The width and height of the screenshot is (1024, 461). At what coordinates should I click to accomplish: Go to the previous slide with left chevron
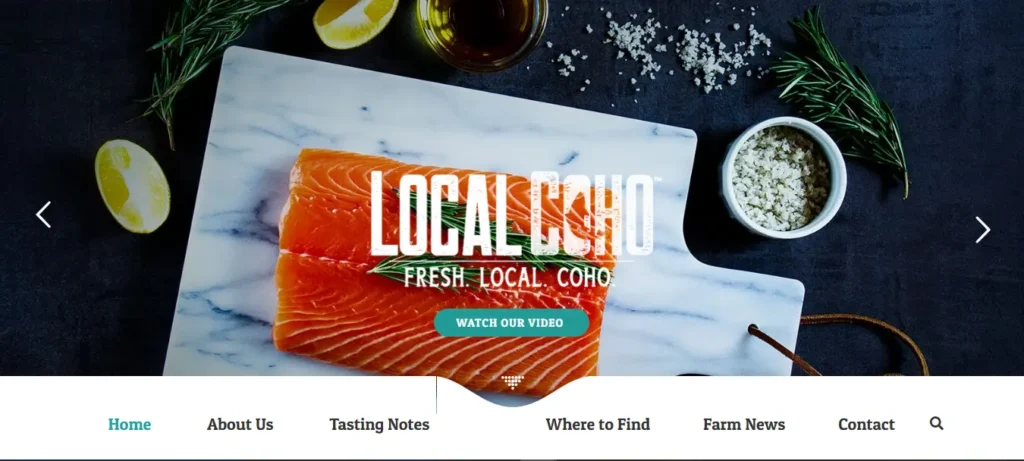(43, 215)
